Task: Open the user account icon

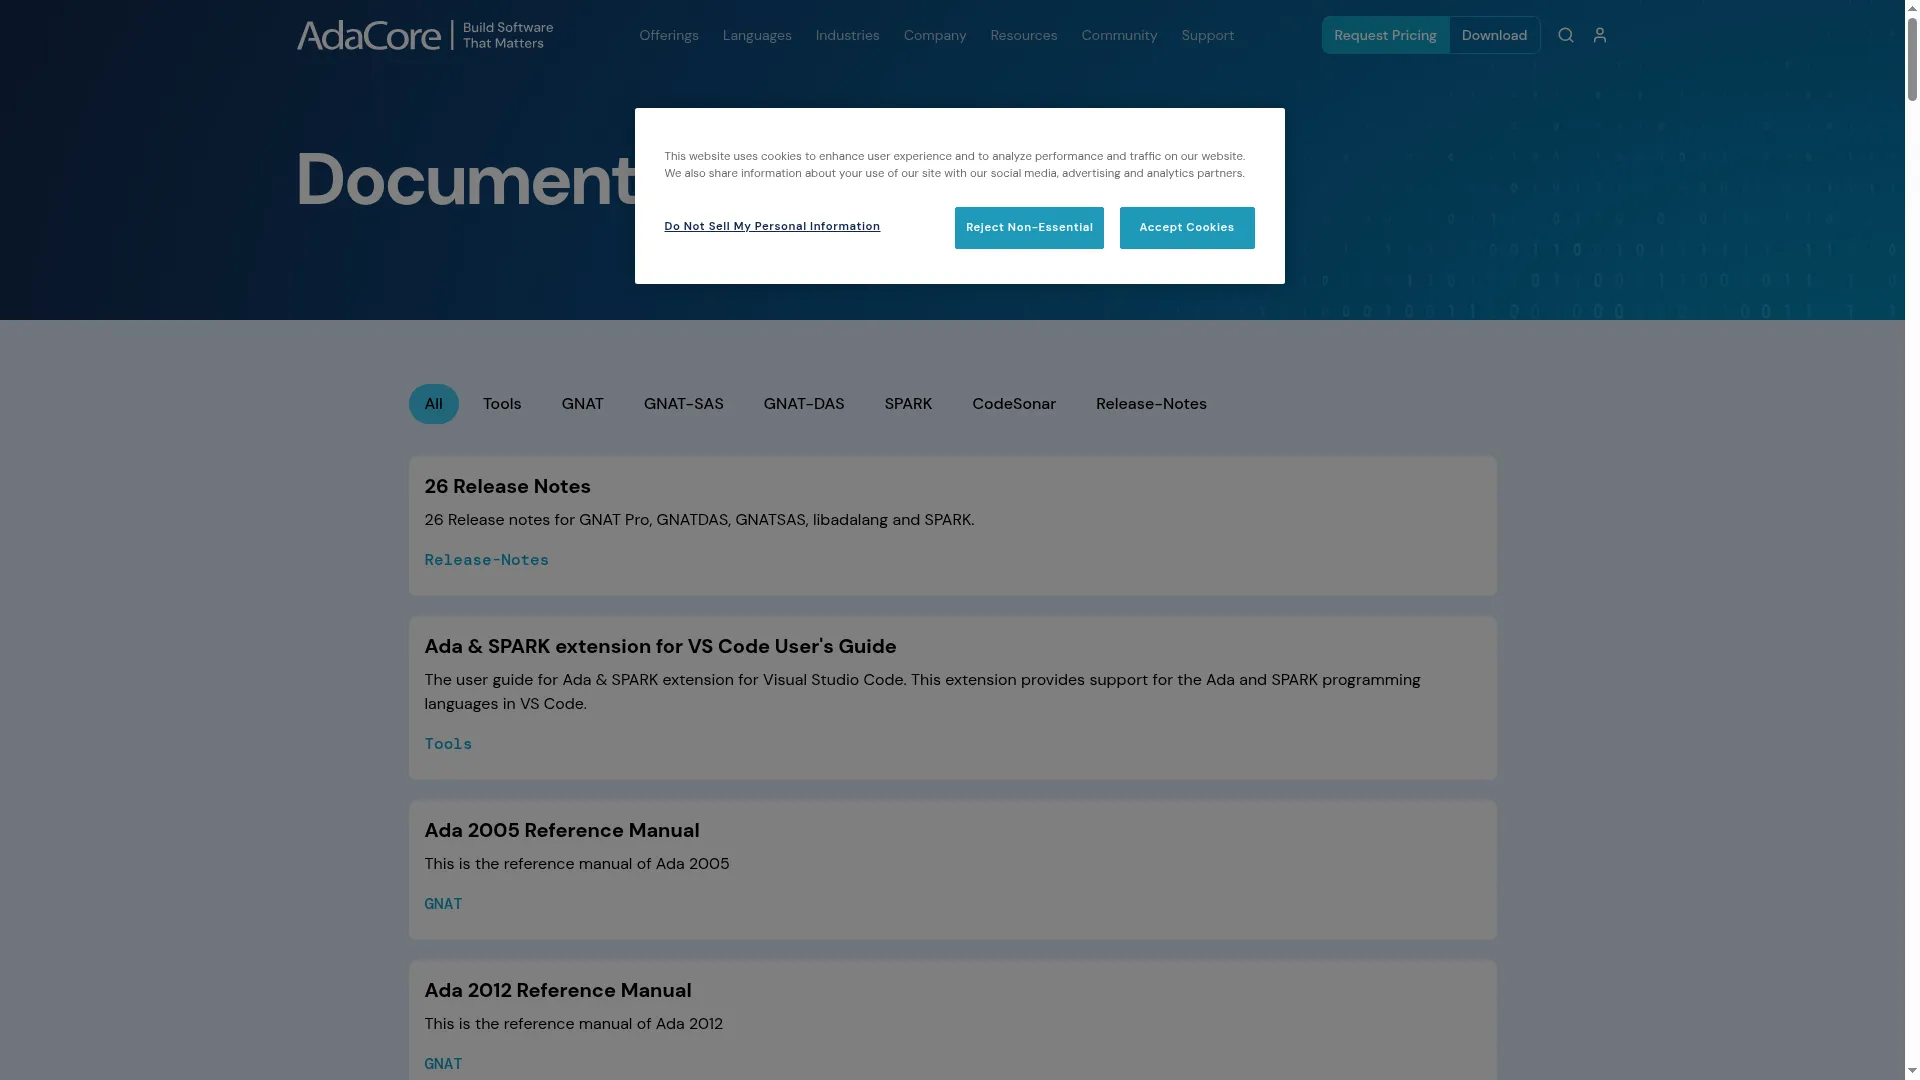Action: tap(1600, 35)
